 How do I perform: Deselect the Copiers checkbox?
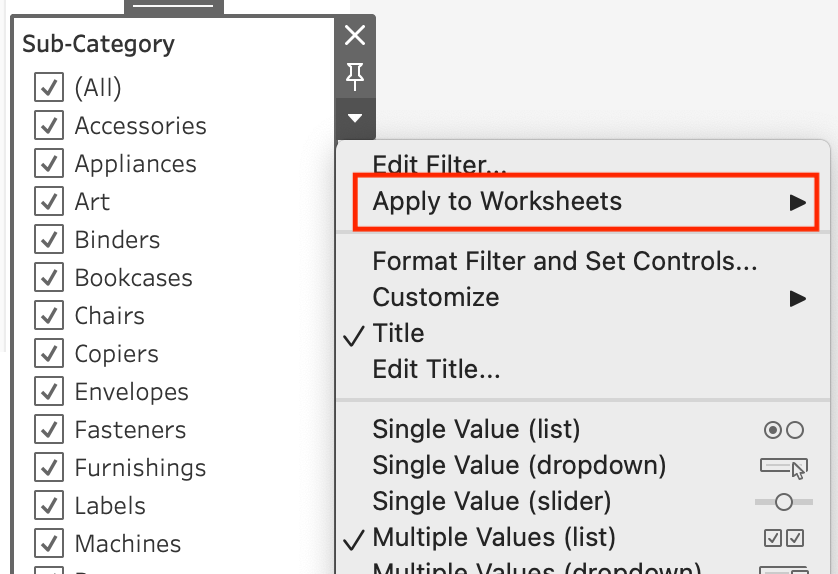click(x=49, y=354)
